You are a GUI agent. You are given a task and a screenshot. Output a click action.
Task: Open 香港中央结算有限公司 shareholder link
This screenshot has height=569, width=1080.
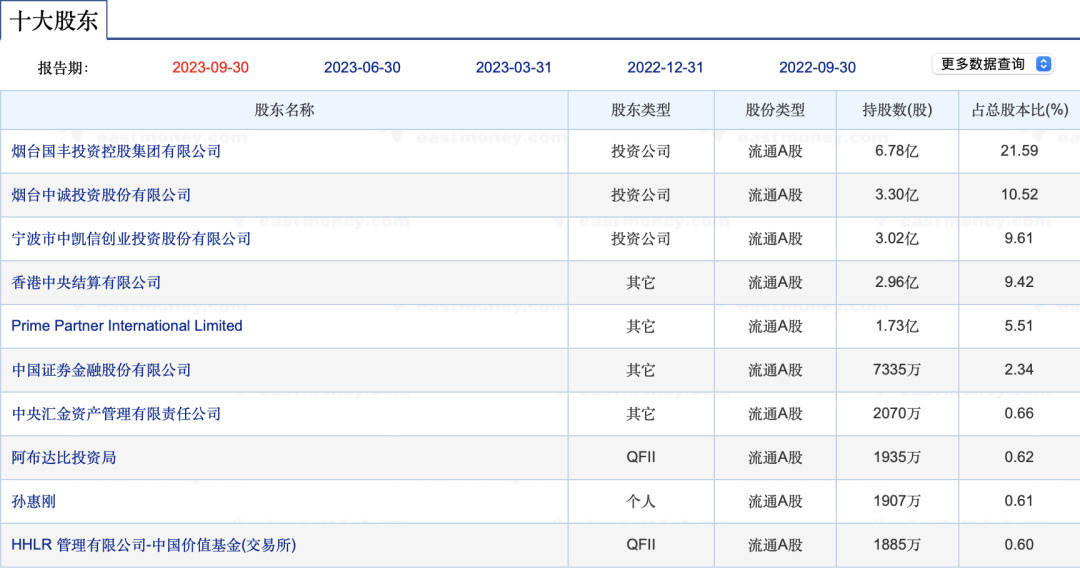86,282
